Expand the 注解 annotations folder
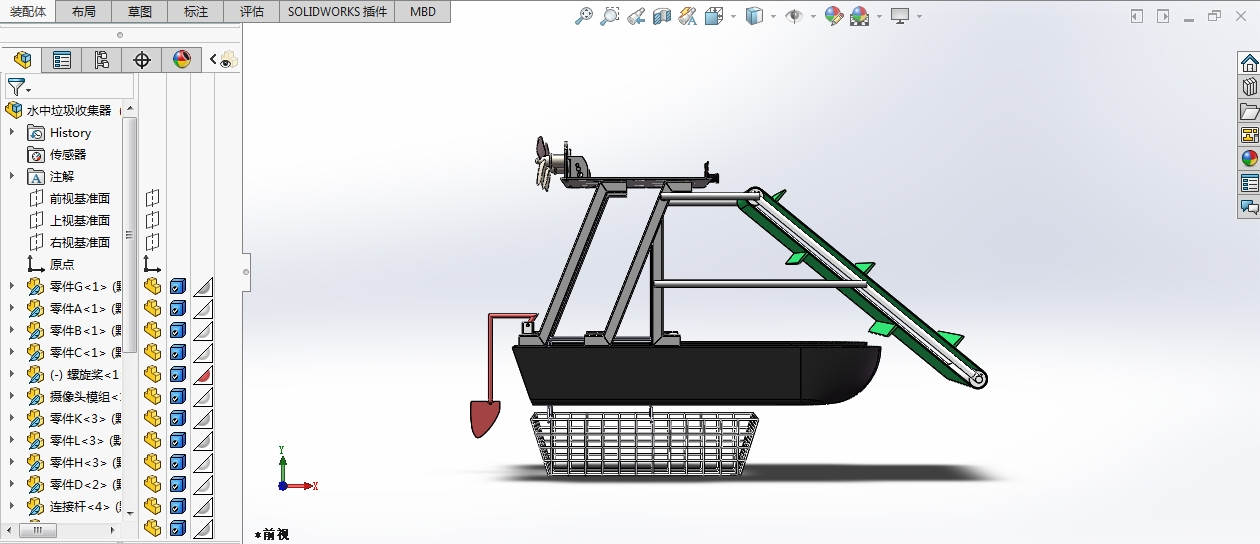 coord(12,176)
